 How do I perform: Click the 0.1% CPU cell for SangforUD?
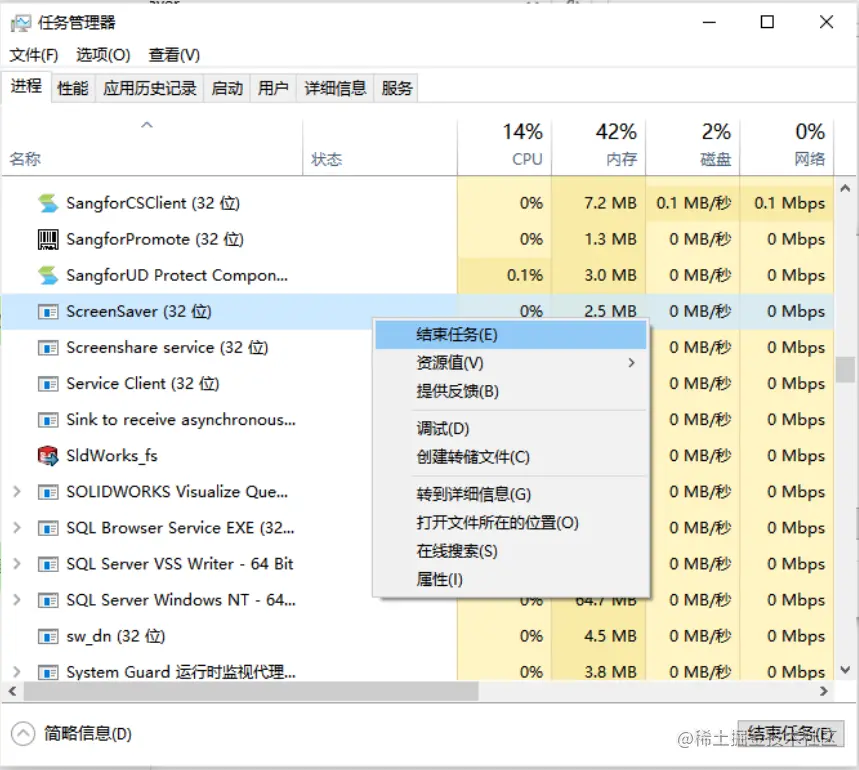[505, 275]
